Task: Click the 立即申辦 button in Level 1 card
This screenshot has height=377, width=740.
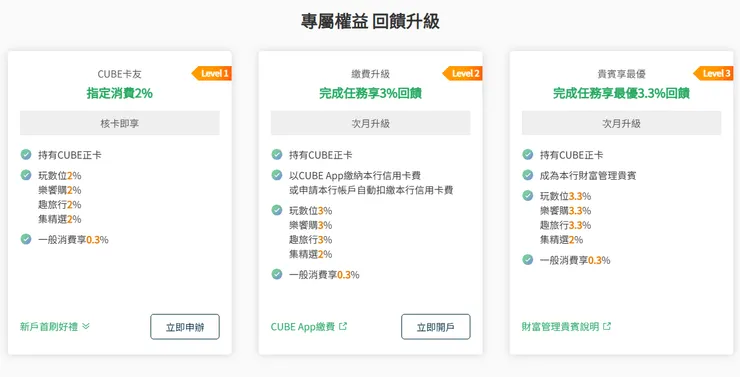Action: tap(185, 327)
